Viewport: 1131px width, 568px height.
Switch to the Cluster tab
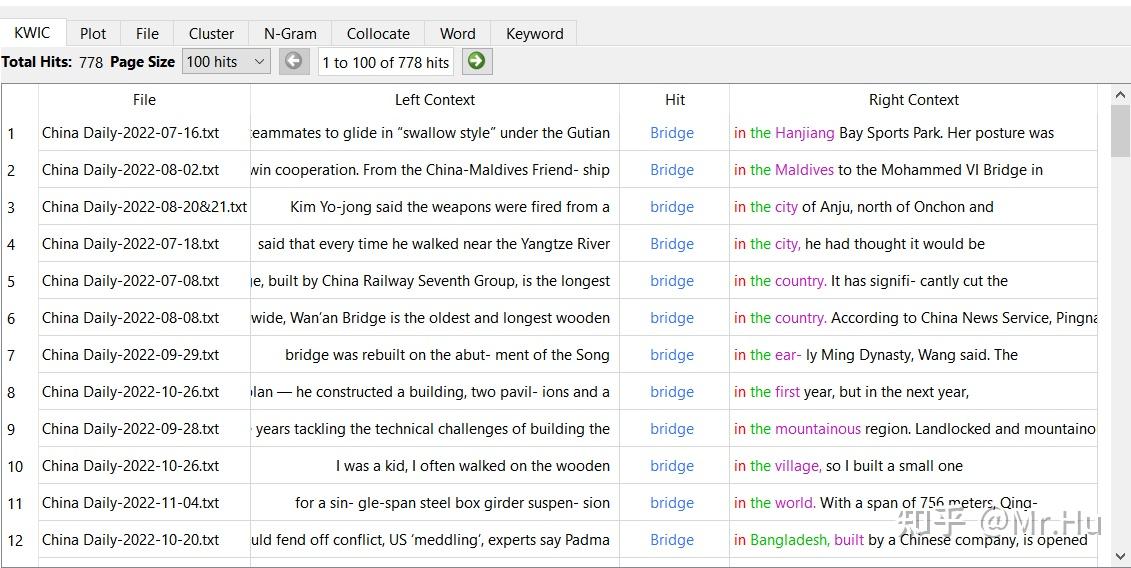pos(211,33)
